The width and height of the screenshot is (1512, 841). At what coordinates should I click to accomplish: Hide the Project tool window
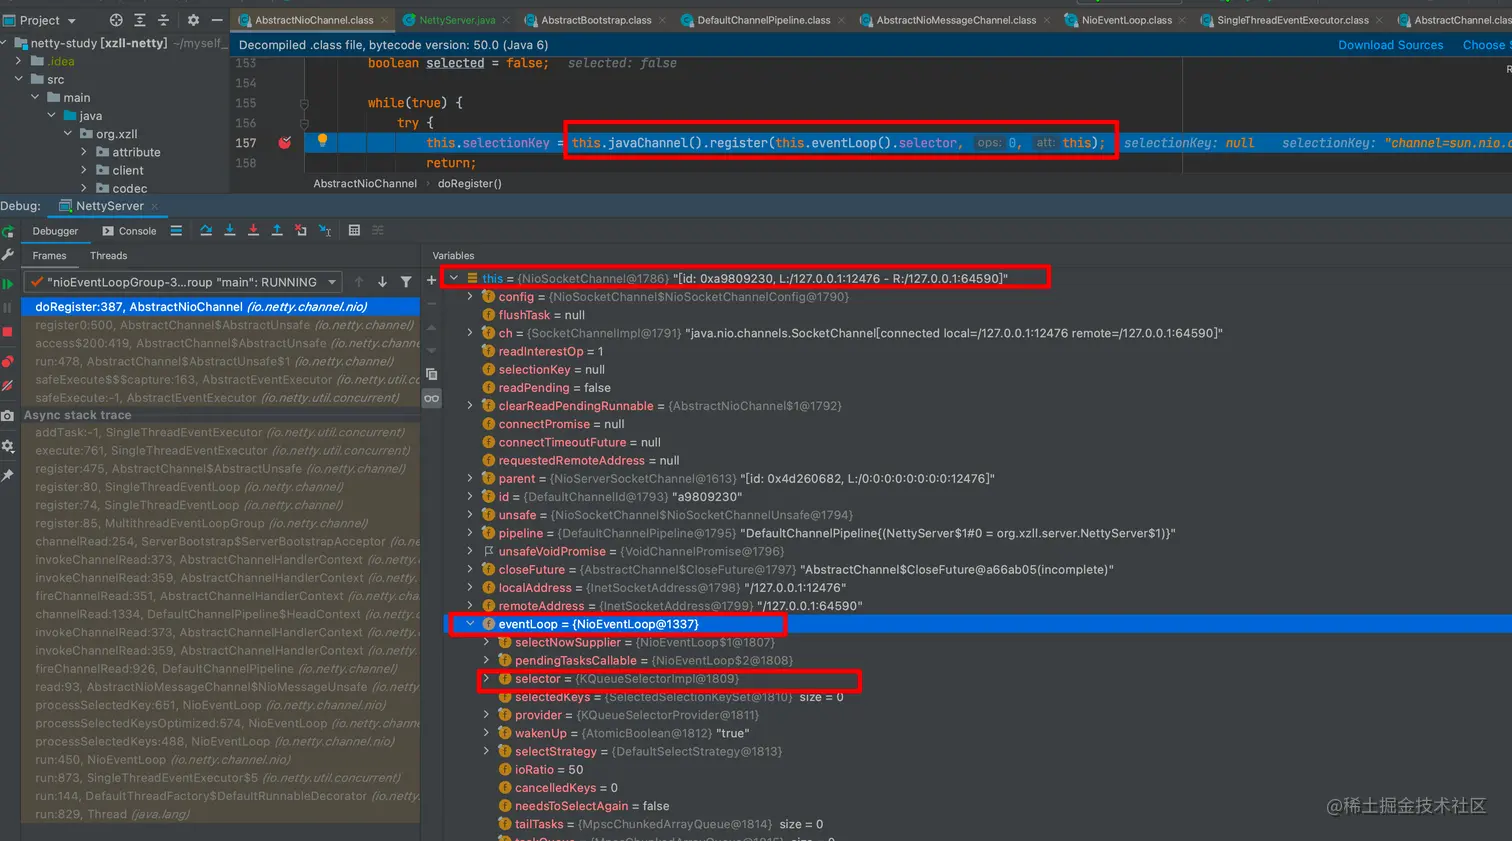point(217,20)
